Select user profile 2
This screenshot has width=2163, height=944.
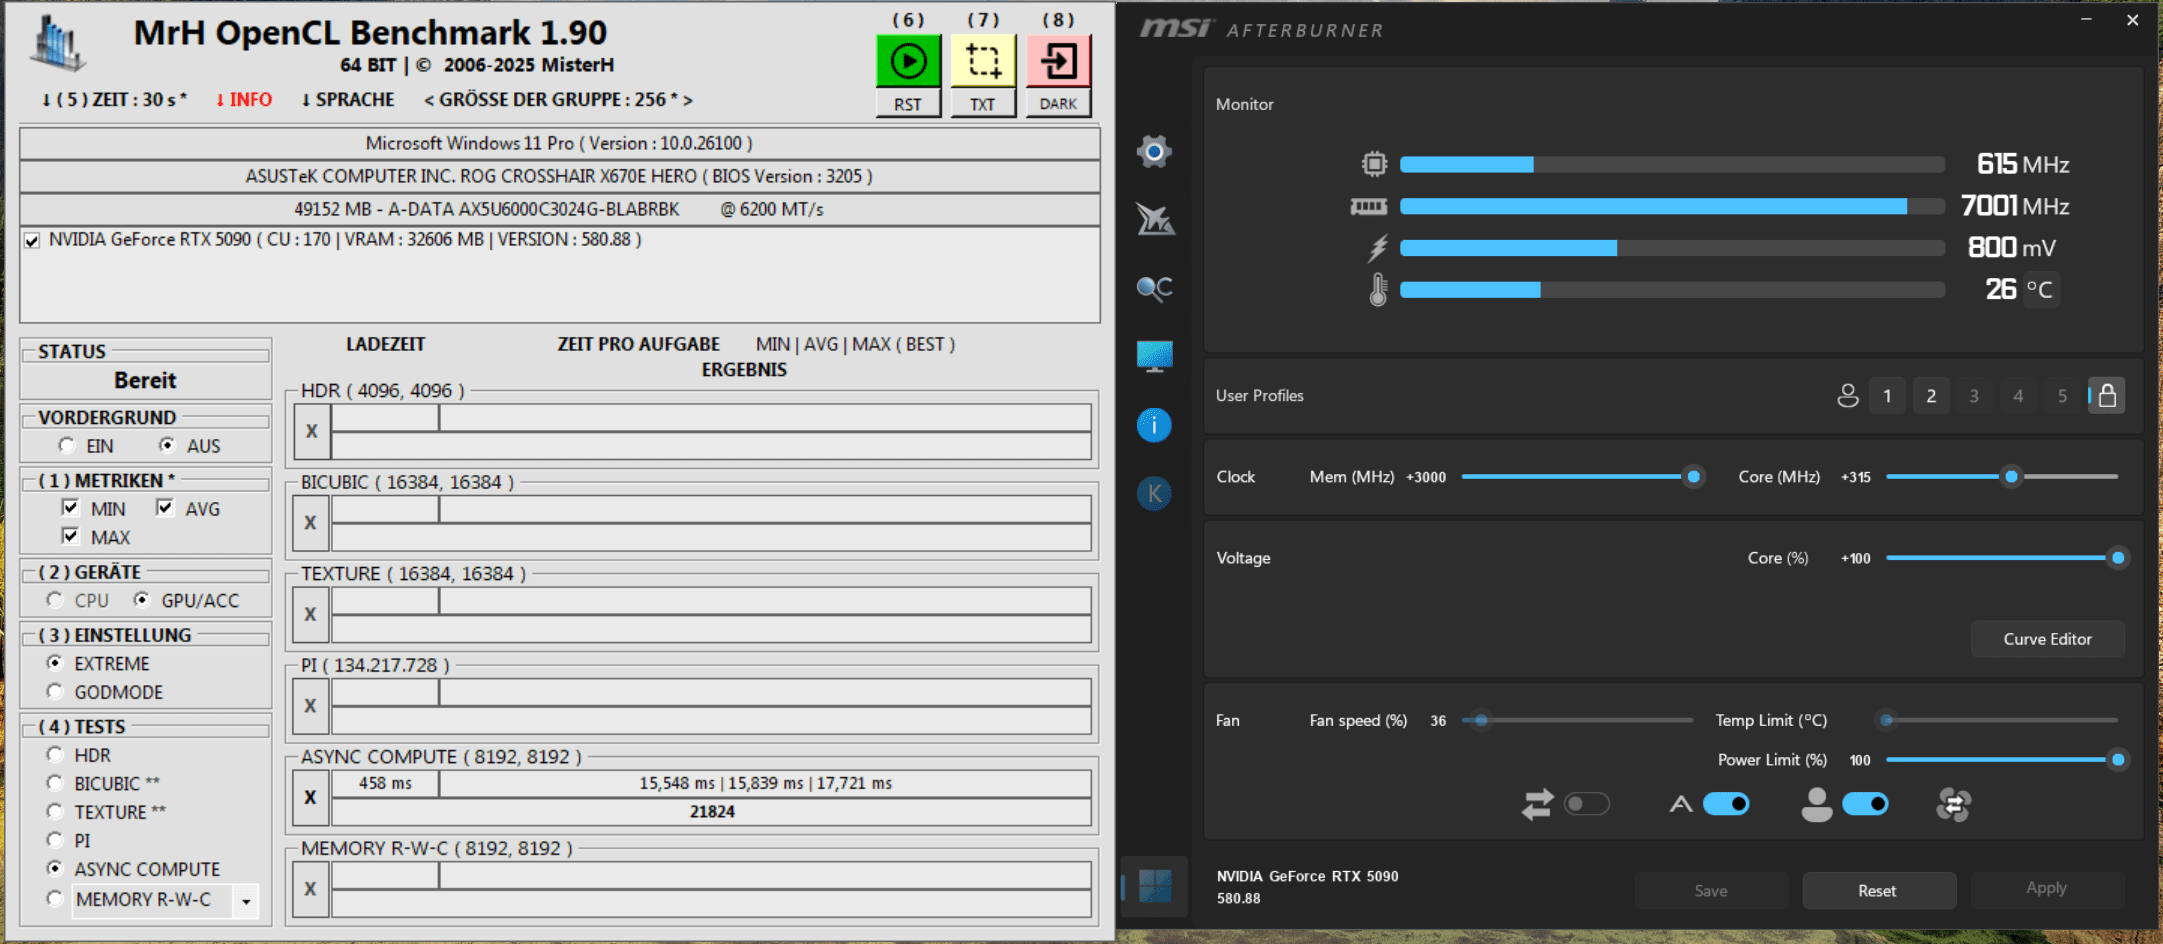[1931, 396]
